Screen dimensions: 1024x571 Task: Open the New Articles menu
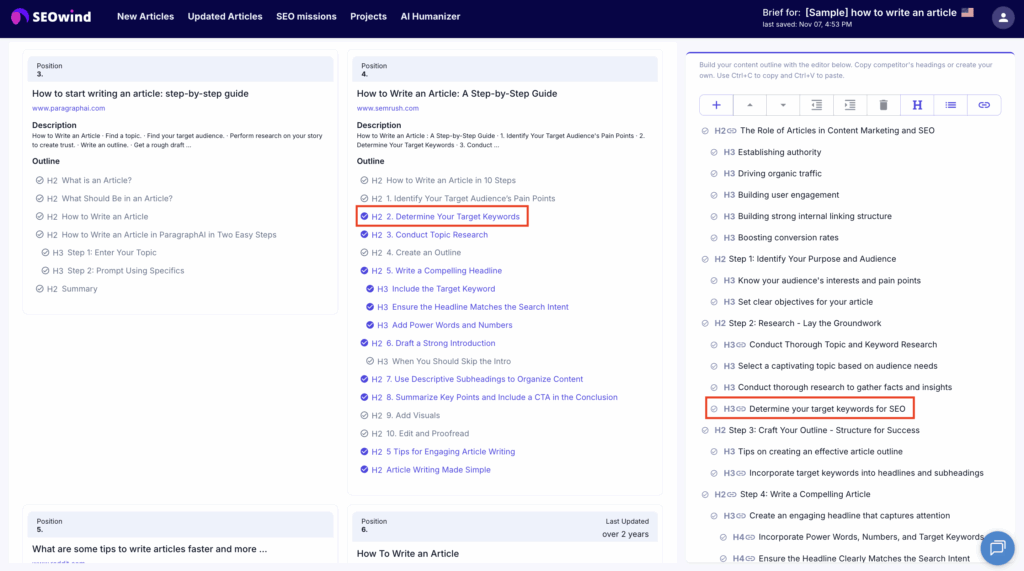pyautogui.click(x=145, y=17)
